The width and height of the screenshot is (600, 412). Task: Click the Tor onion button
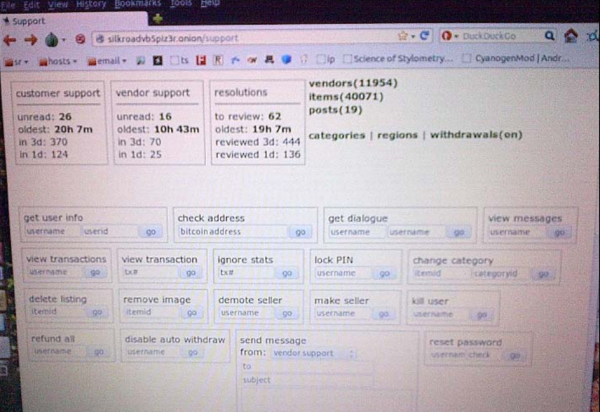[51, 39]
